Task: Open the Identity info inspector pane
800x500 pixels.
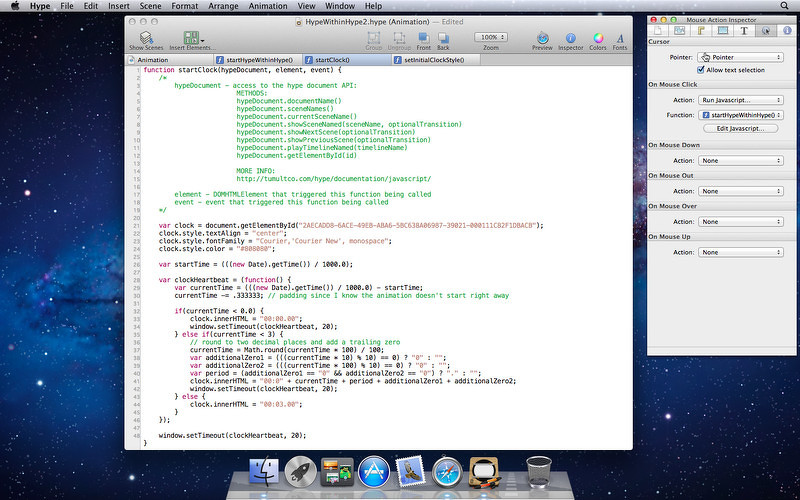Action: (x=787, y=31)
